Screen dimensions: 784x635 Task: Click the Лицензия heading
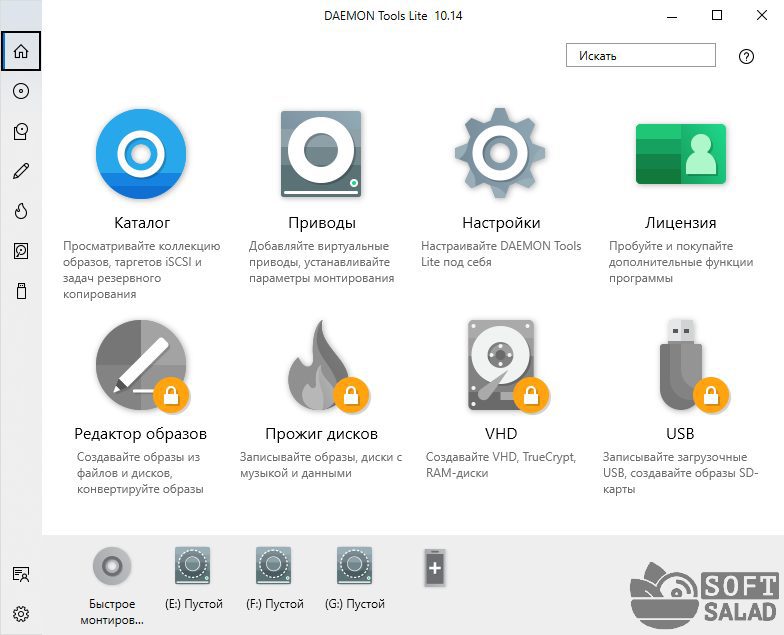pyautogui.click(x=680, y=223)
